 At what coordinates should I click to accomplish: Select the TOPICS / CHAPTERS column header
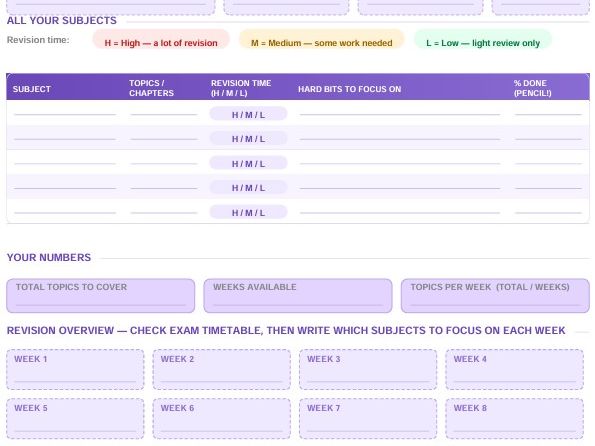151,88
